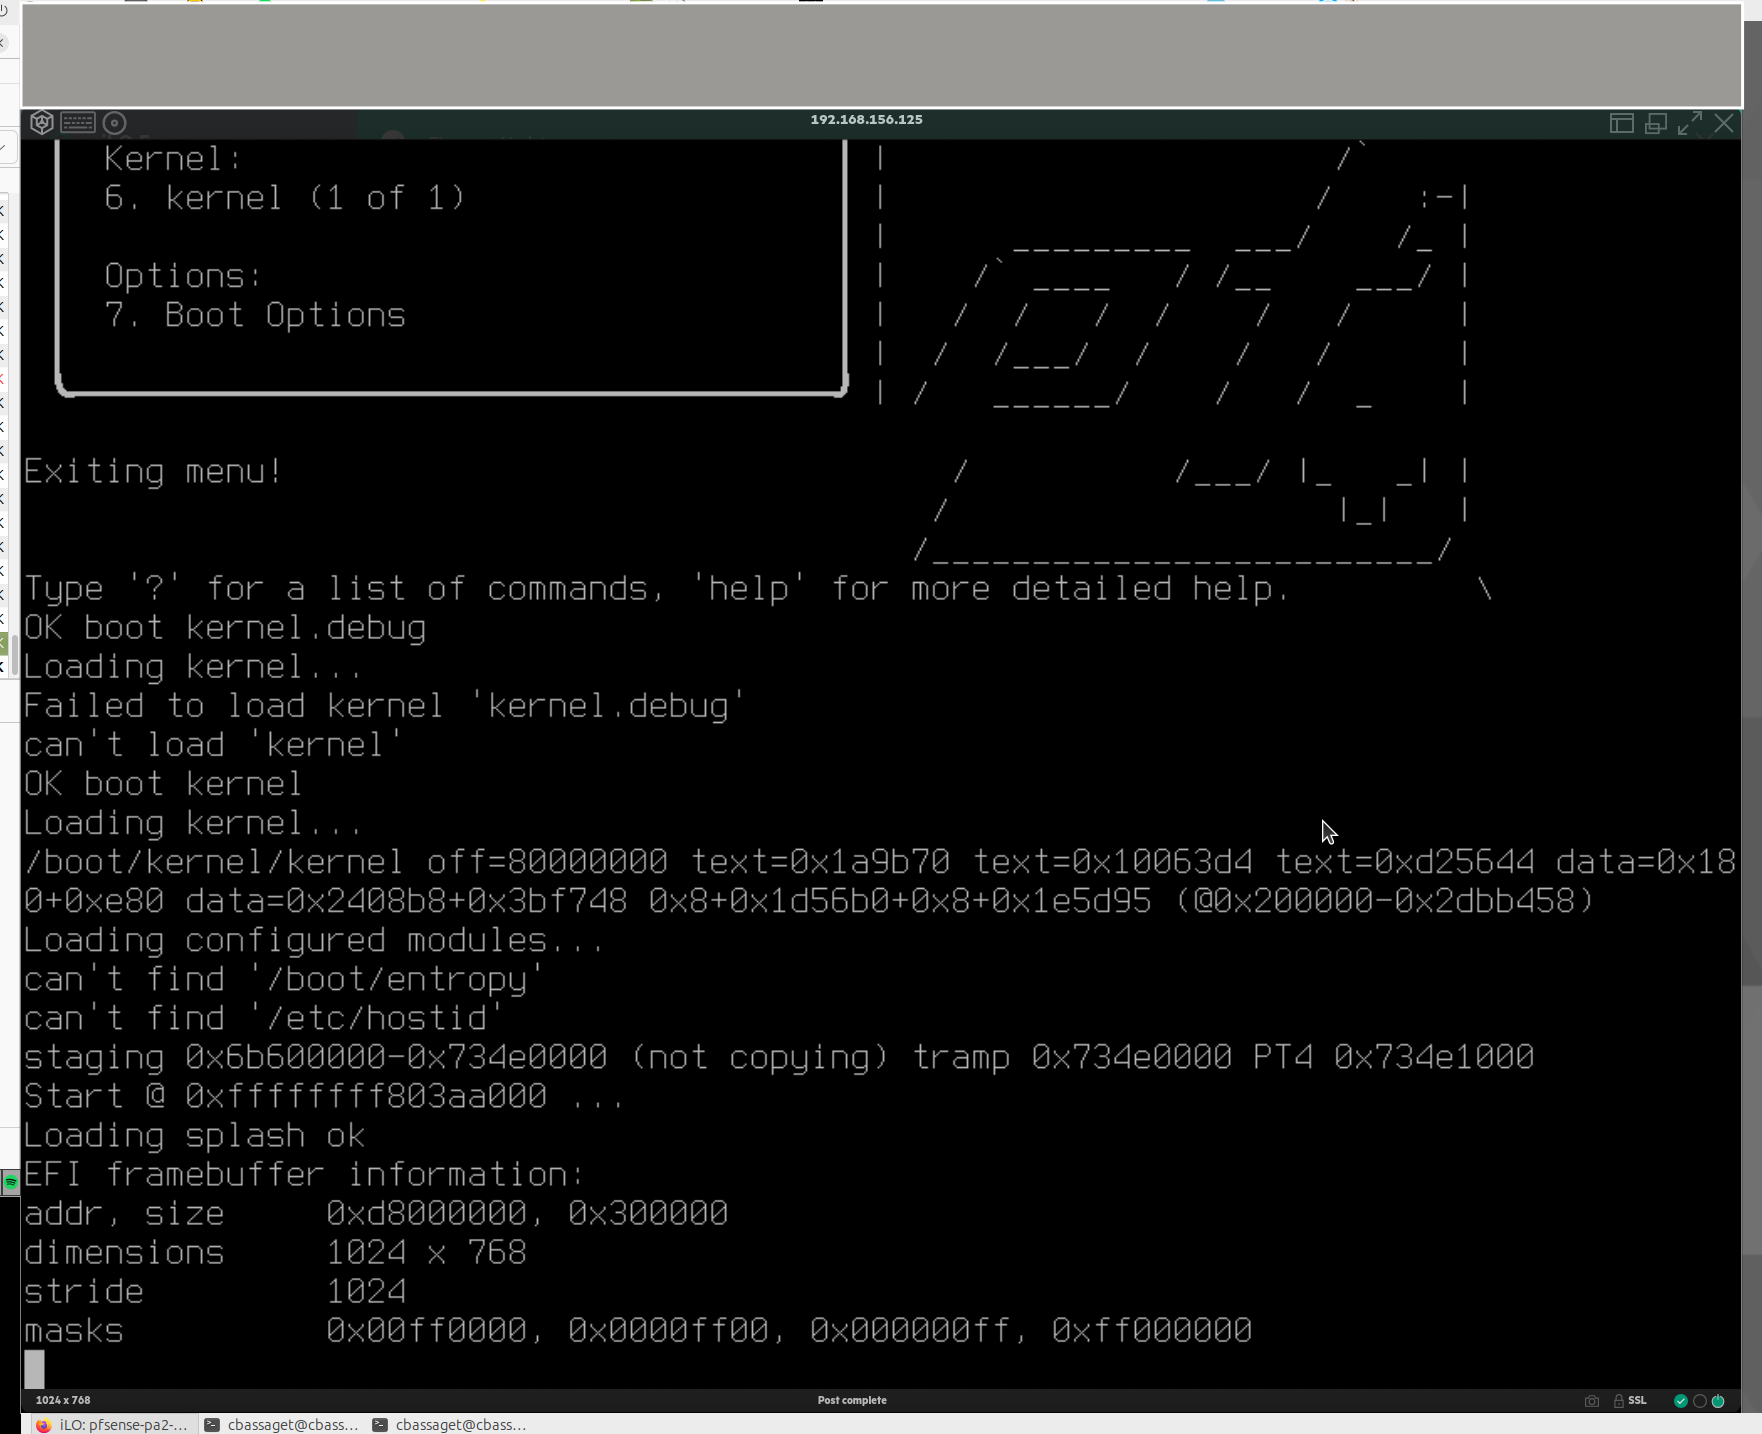Switch to first cbassaget terminal window

click(x=281, y=1424)
